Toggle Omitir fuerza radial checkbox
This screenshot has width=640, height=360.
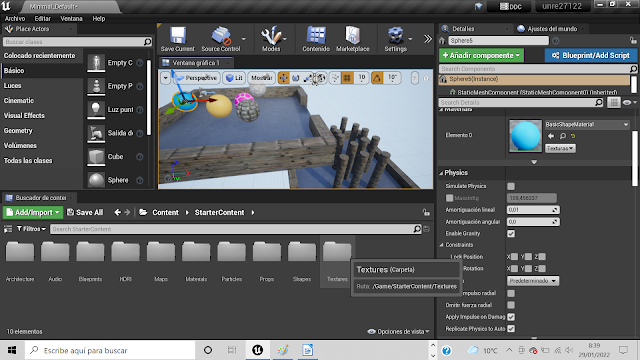pos(511,305)
